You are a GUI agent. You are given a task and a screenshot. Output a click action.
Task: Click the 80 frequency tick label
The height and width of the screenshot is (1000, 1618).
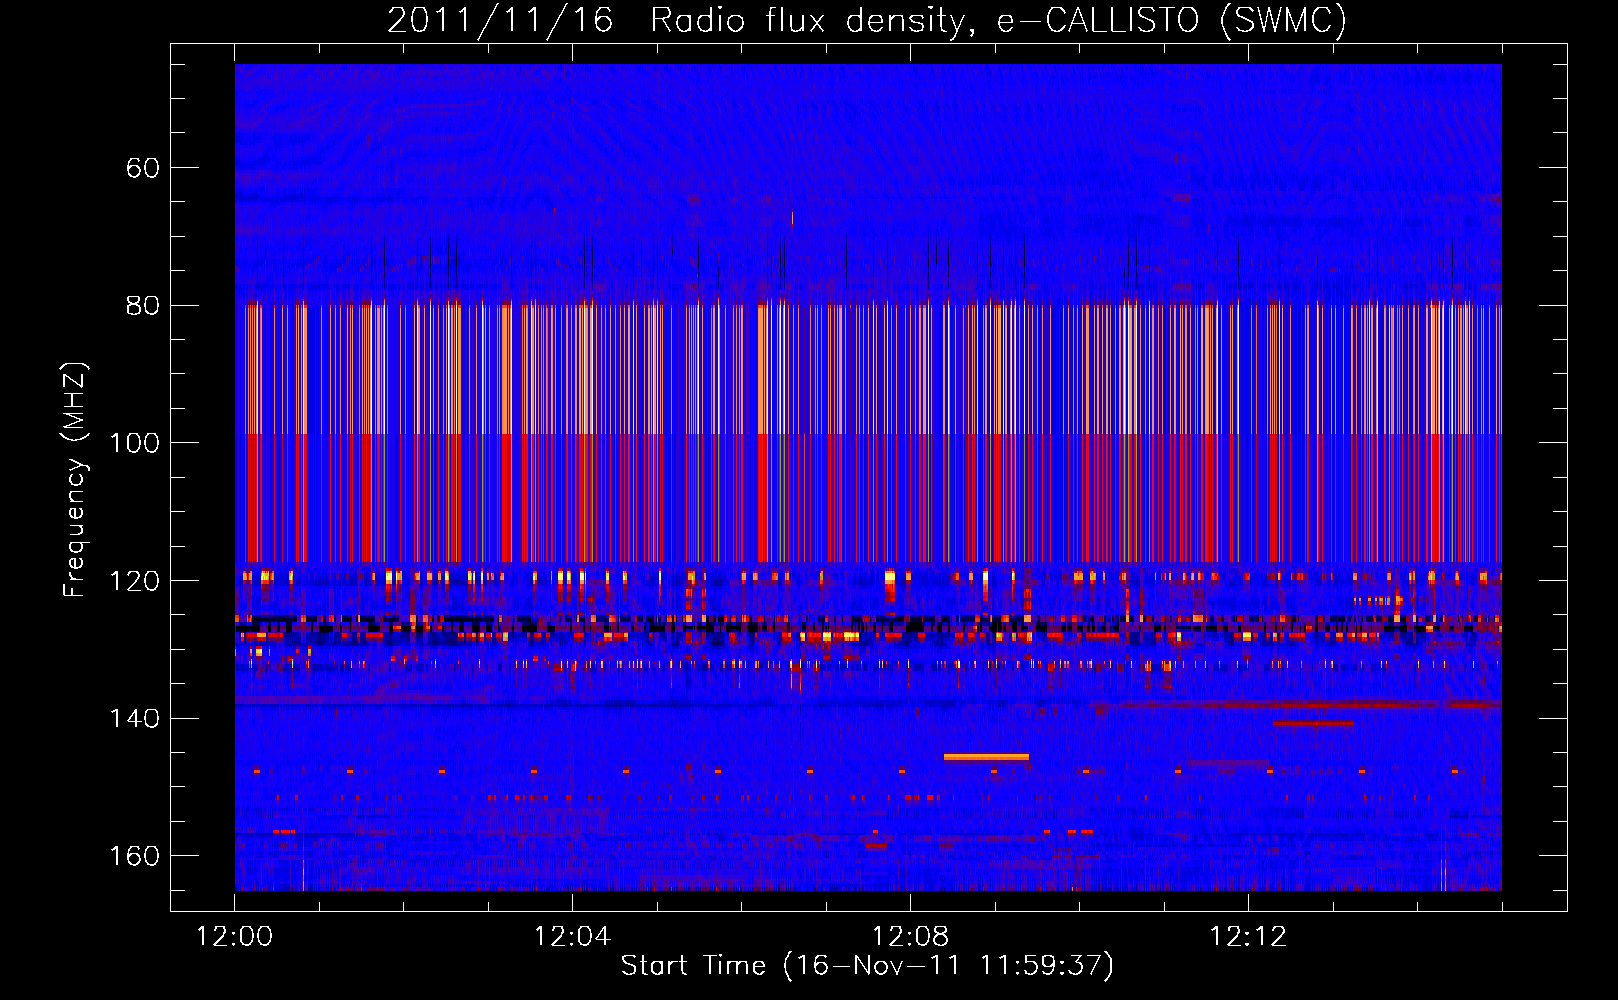pyautogui.click(x=143, y=306)
